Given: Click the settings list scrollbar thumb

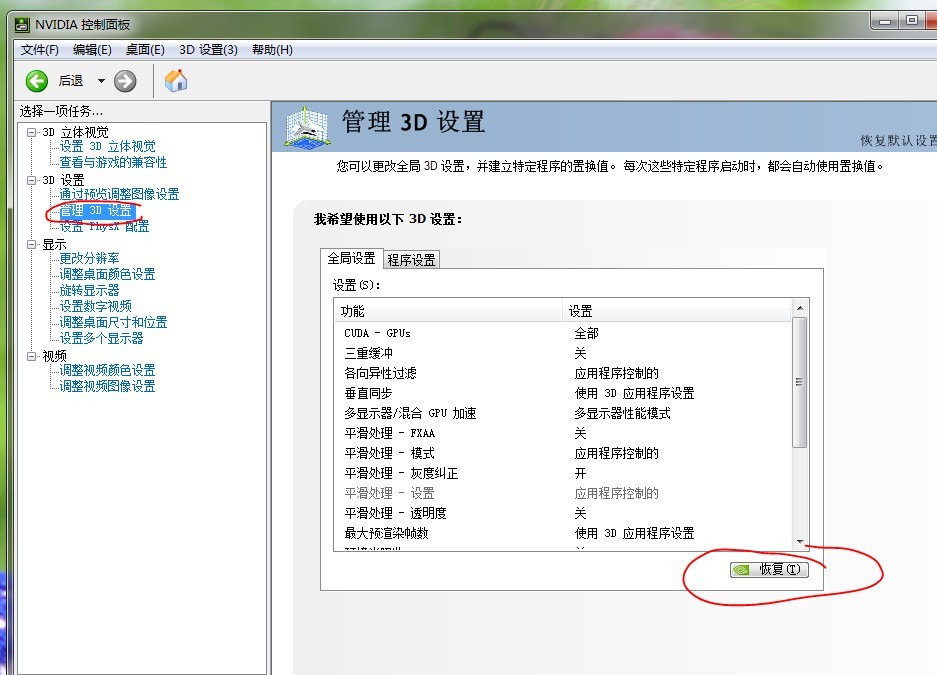Looking at the screenshot, I should tap(800, 382).
